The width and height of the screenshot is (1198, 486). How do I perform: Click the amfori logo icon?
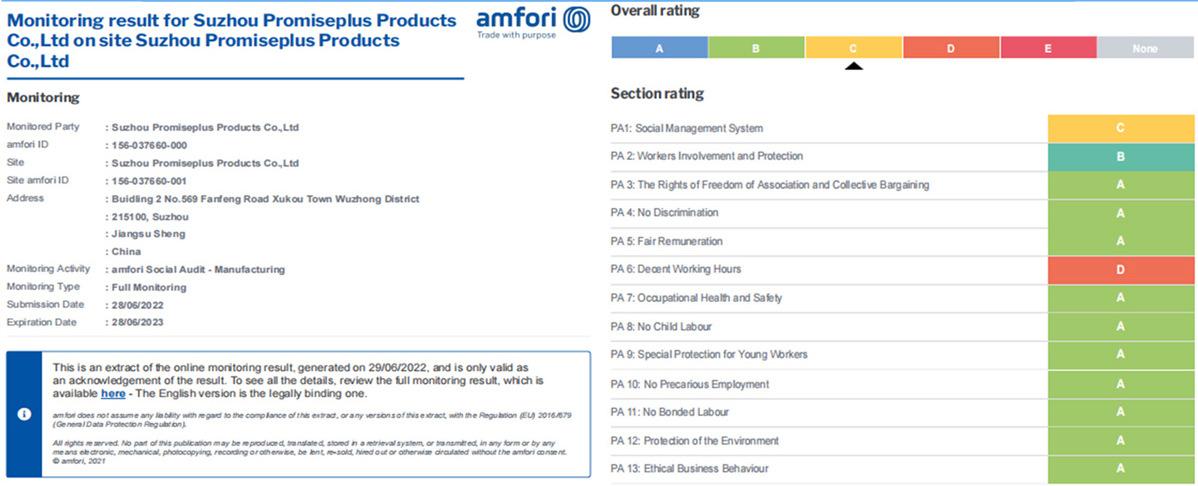(576, 20)
